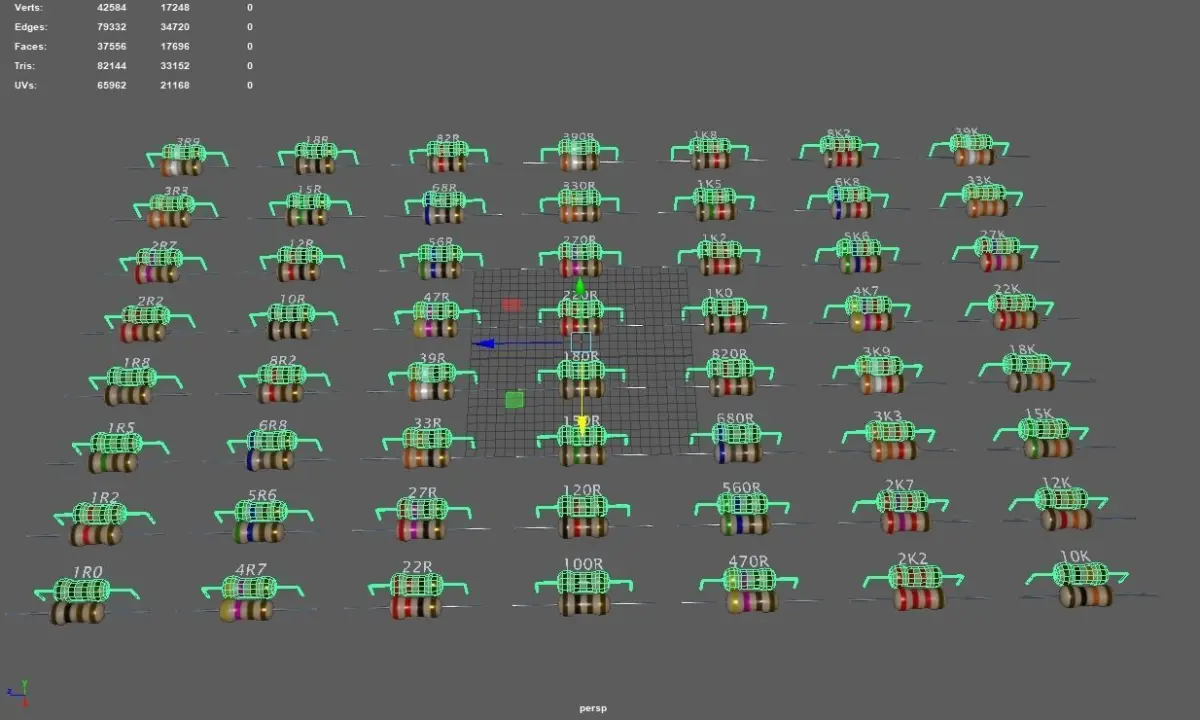Pick the 3R9 resistor object
The image size is (1200, 720).
pos(186,161)
